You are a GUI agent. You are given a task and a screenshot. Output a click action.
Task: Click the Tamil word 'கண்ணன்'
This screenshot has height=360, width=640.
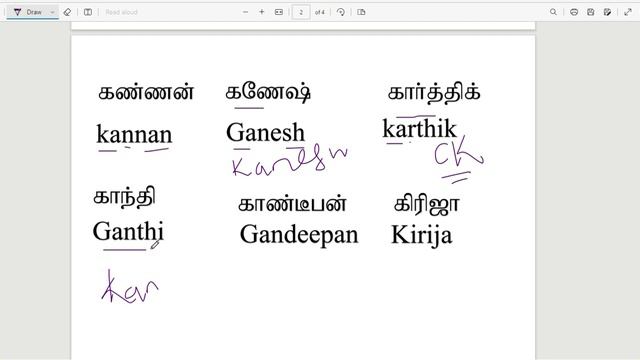[146, 92]
